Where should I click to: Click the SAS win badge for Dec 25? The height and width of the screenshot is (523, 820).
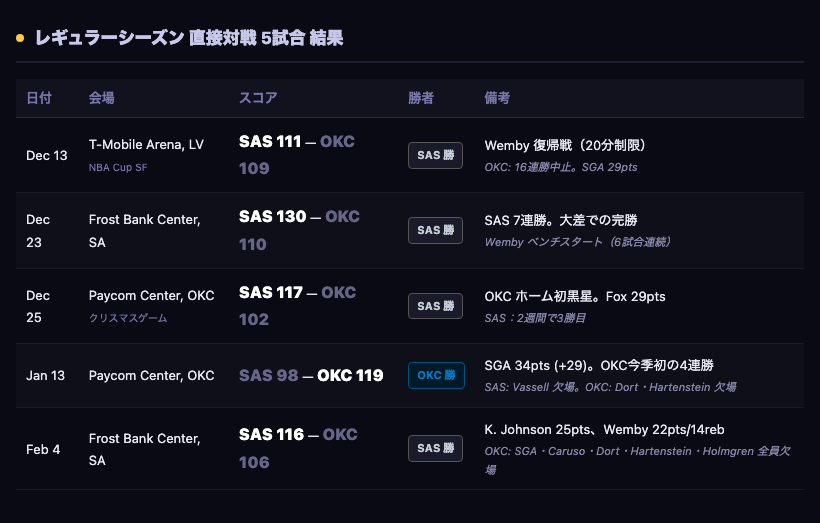(435, 306)
